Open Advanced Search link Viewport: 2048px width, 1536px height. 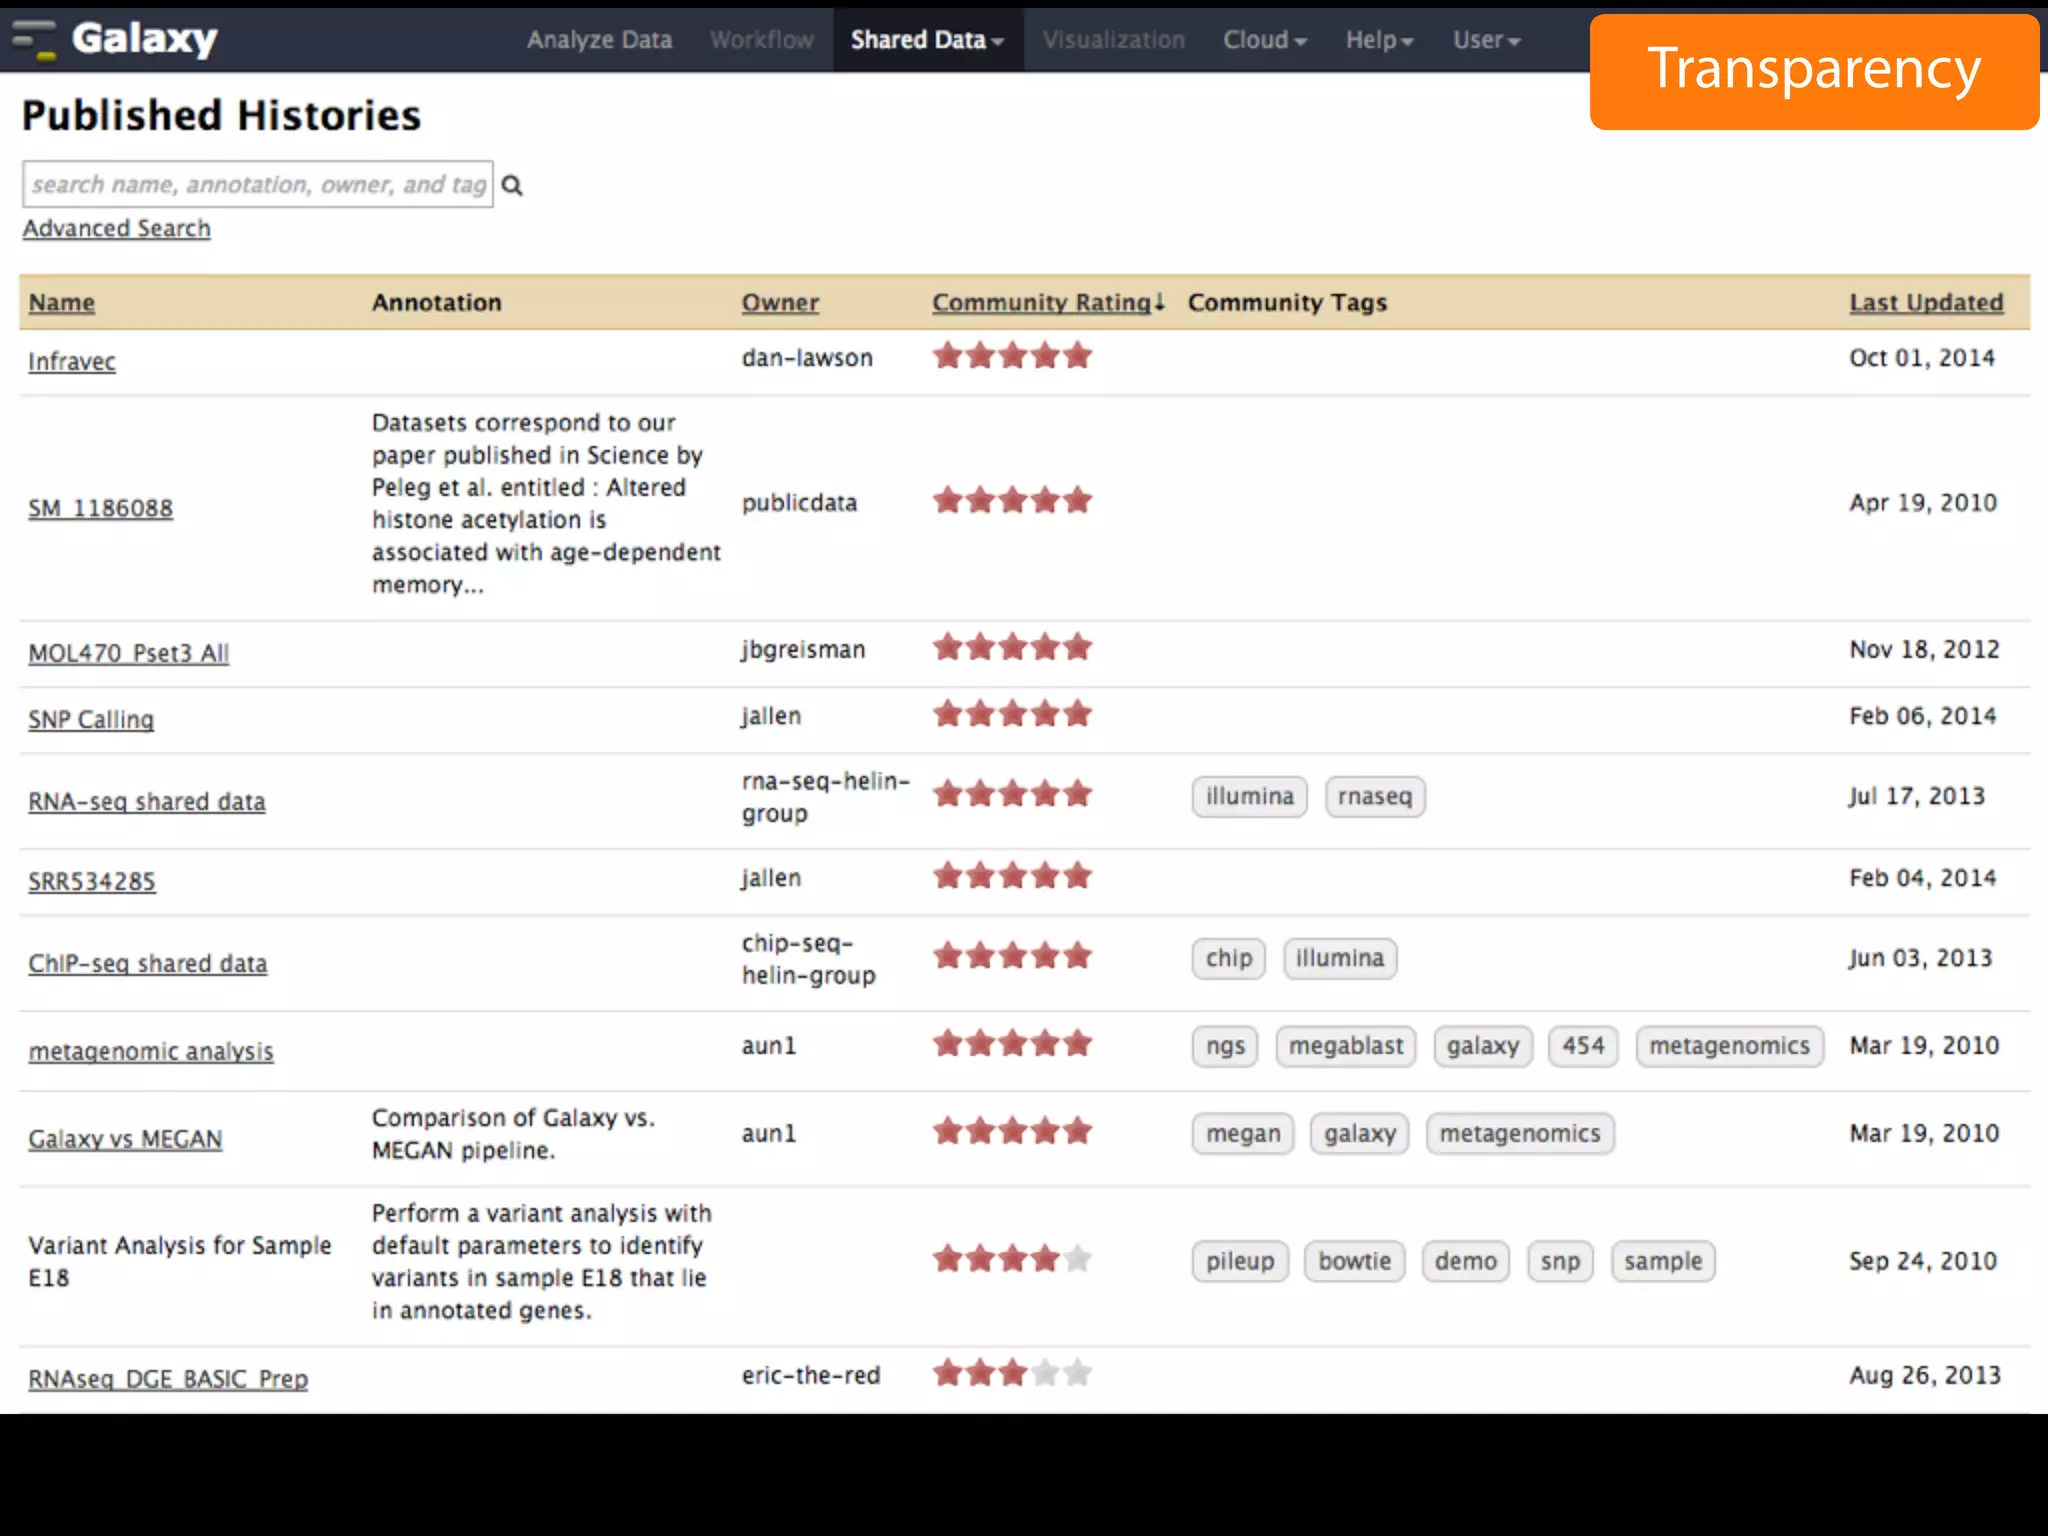coord(117,229)
